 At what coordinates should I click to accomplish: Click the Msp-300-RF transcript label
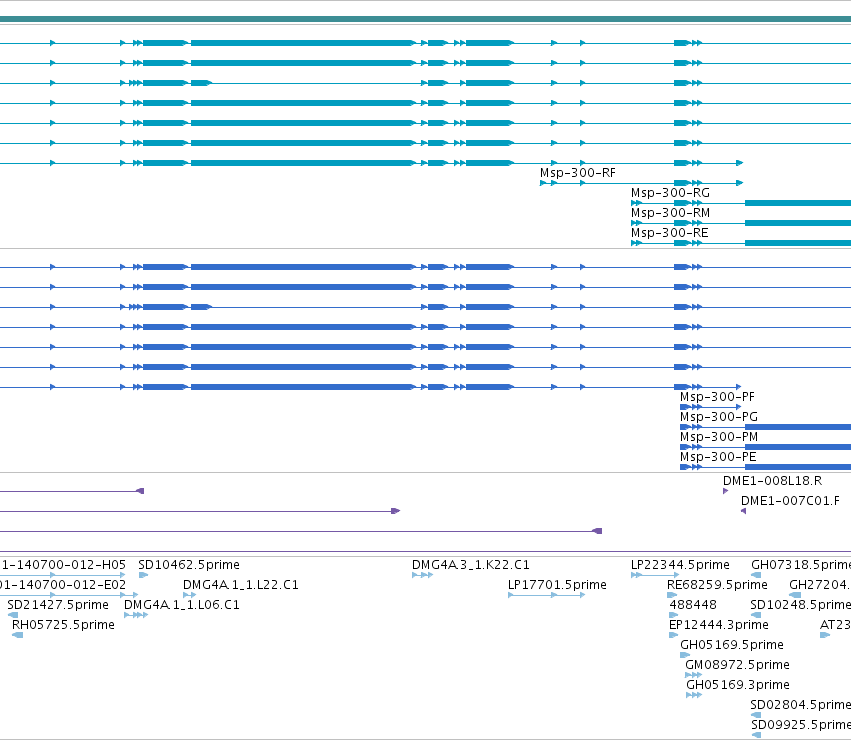[577, 173]
